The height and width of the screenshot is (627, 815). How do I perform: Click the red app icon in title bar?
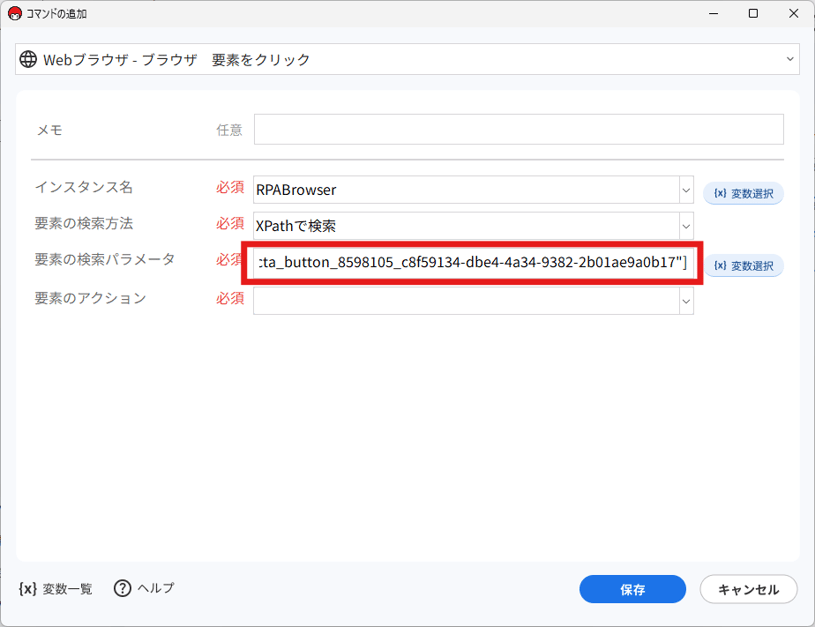click(14, 13)
